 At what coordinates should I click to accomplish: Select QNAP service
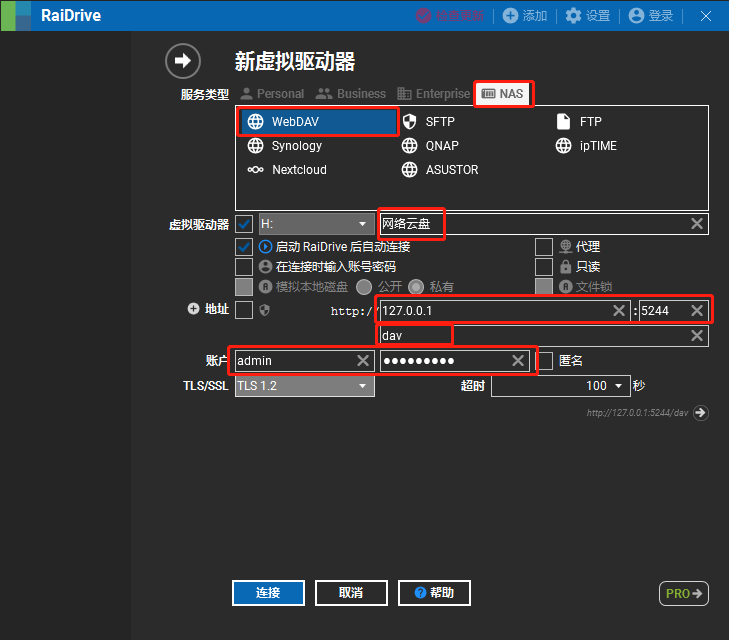(430, 146)
